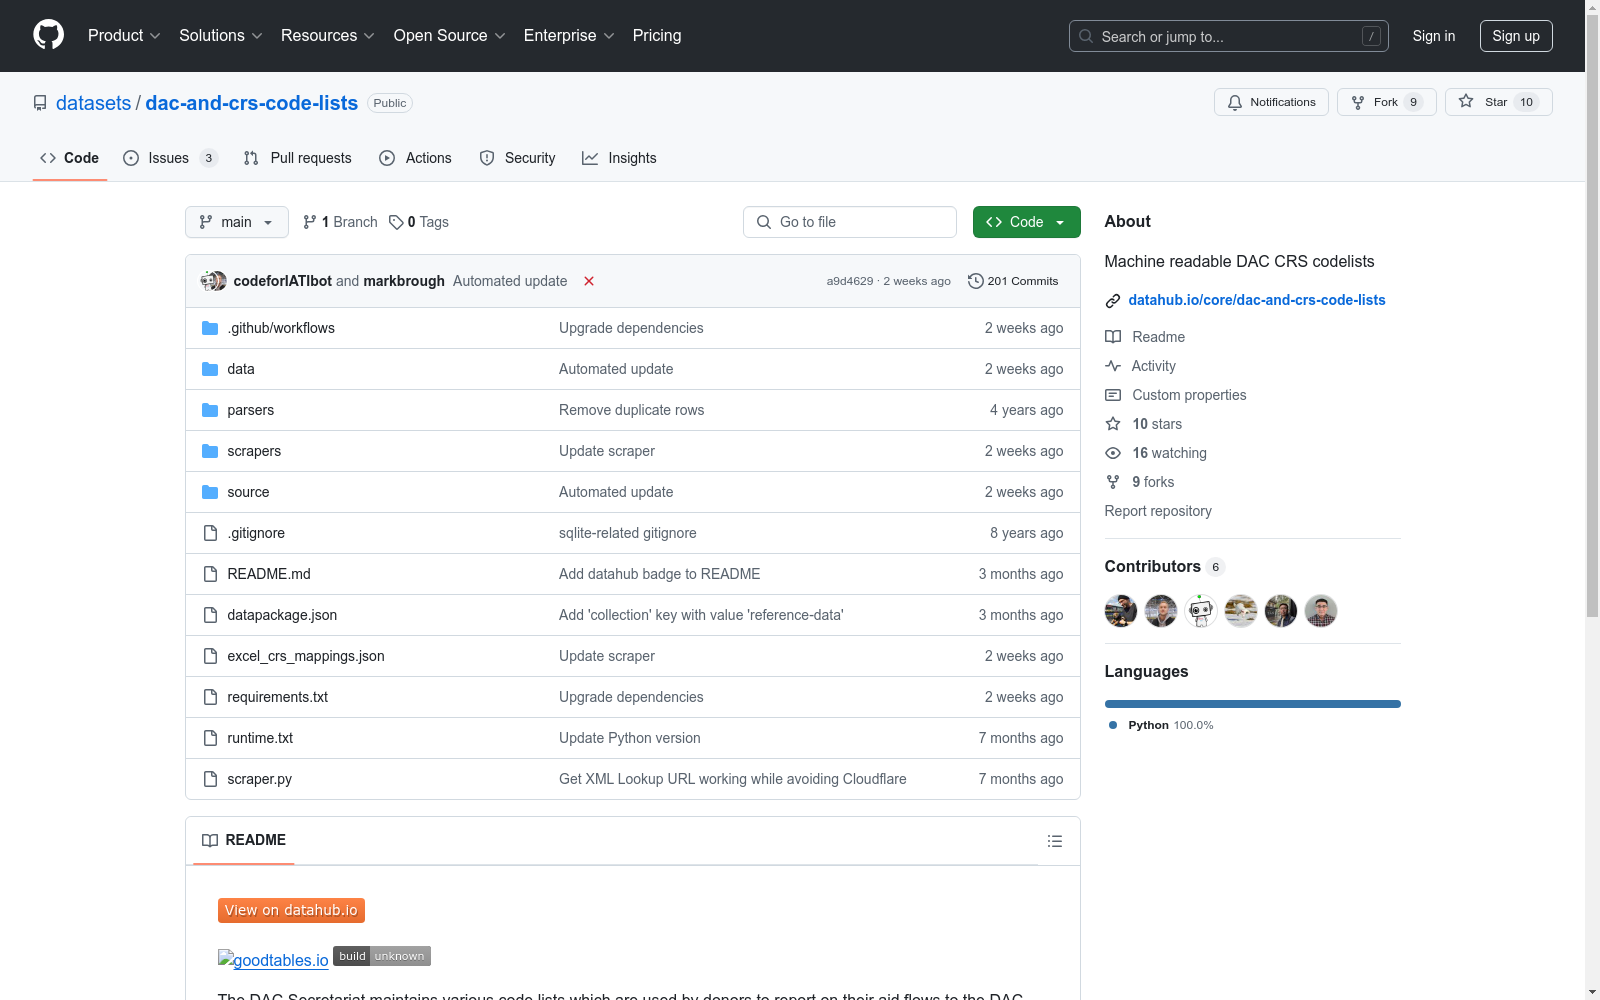Click the parsers folder icon
The image size is (1600, 1000).
coord(210,410)
